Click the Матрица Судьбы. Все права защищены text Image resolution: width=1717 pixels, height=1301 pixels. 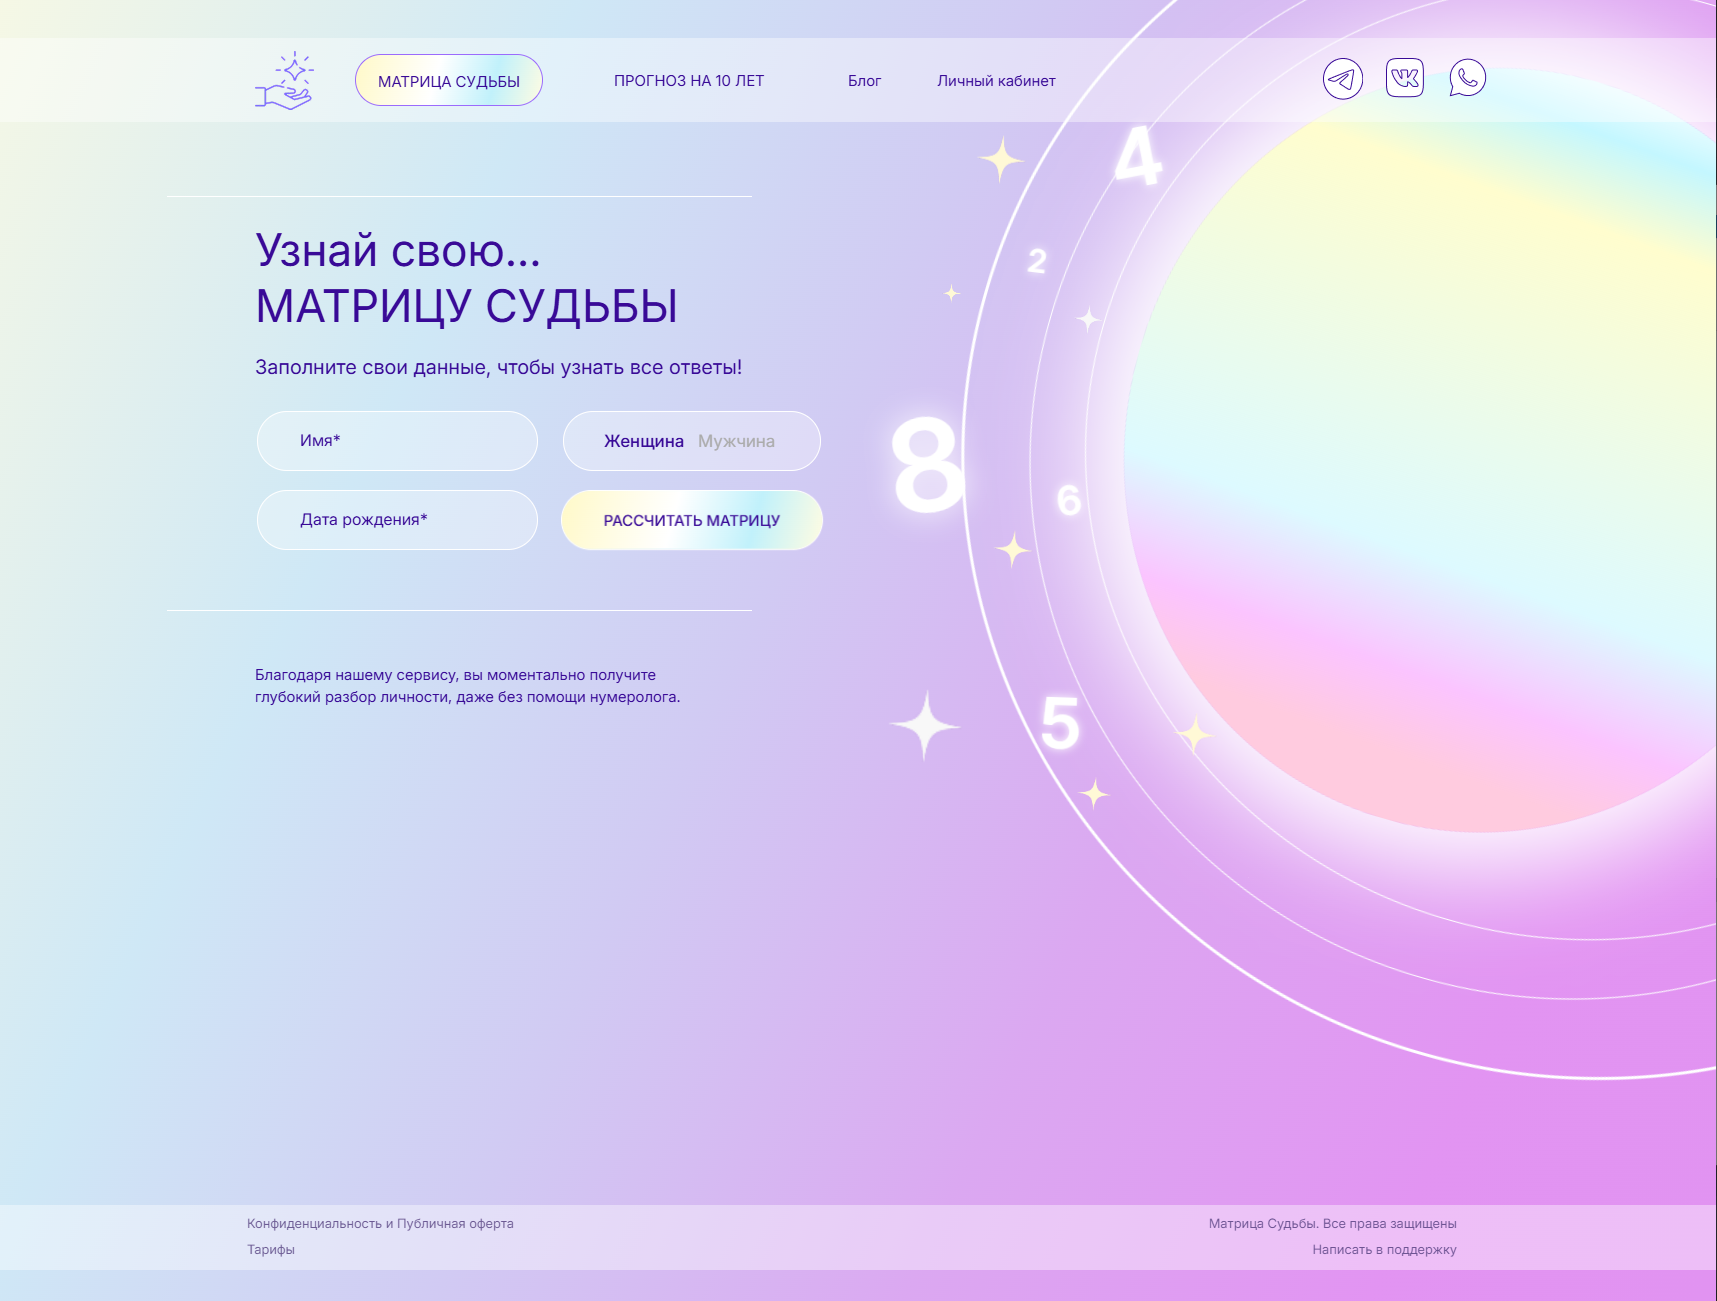click(1332, 1223)
